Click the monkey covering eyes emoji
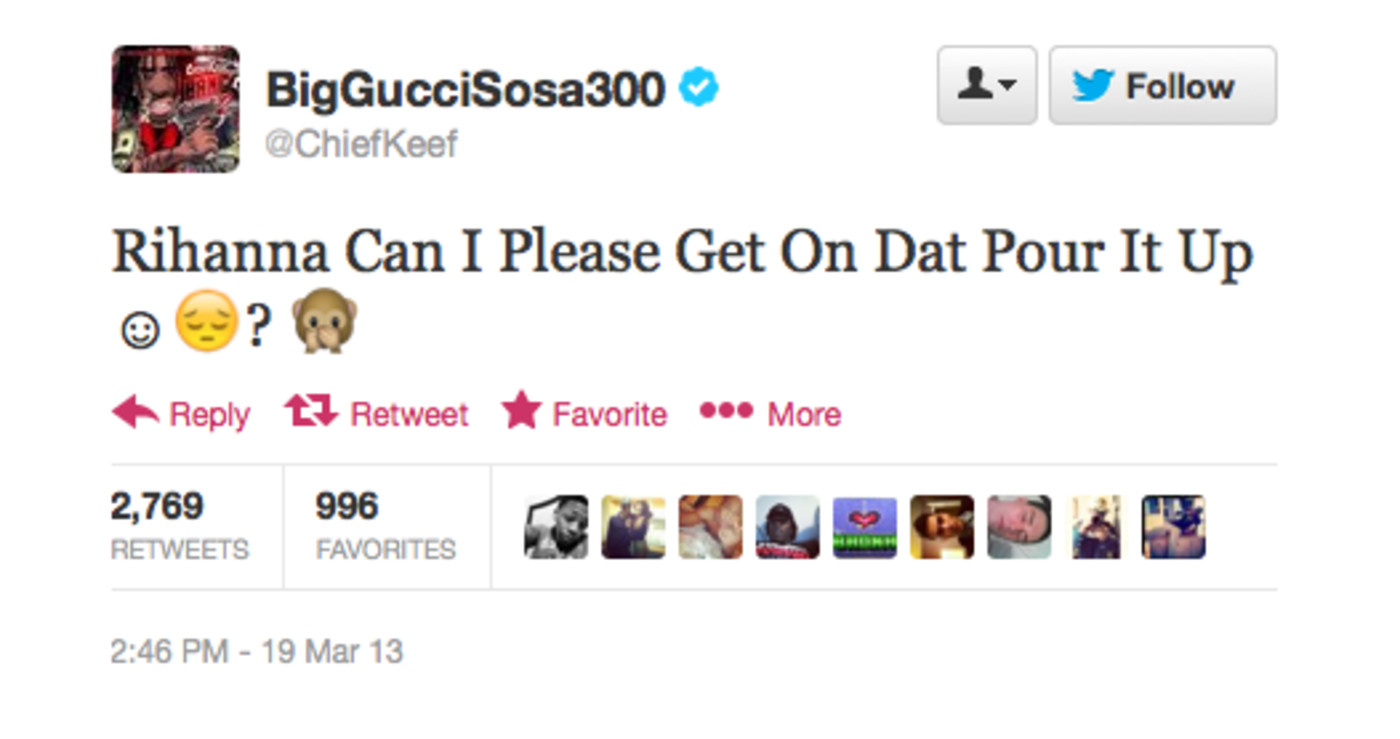Image resolution: width=1400 pixels, height=739 pixels. [323, 323]
